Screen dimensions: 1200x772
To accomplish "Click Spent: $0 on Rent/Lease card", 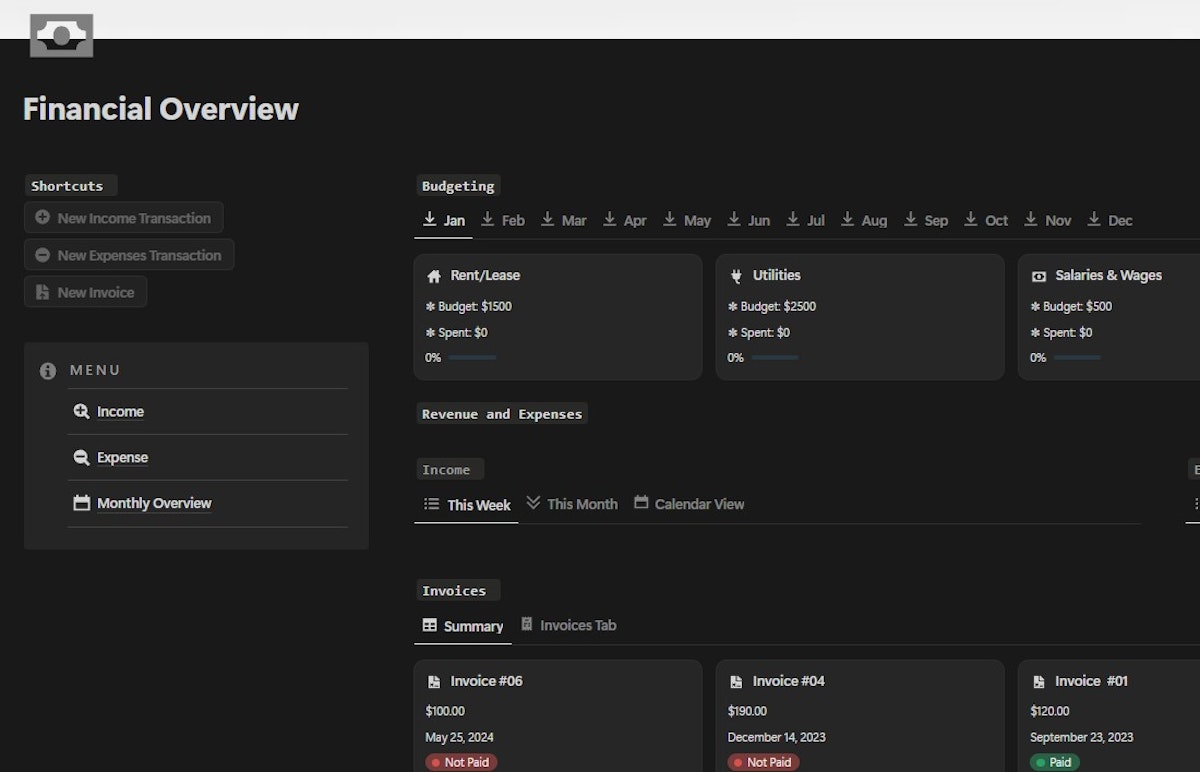I will pyautogui.click(x=457, y=333).
